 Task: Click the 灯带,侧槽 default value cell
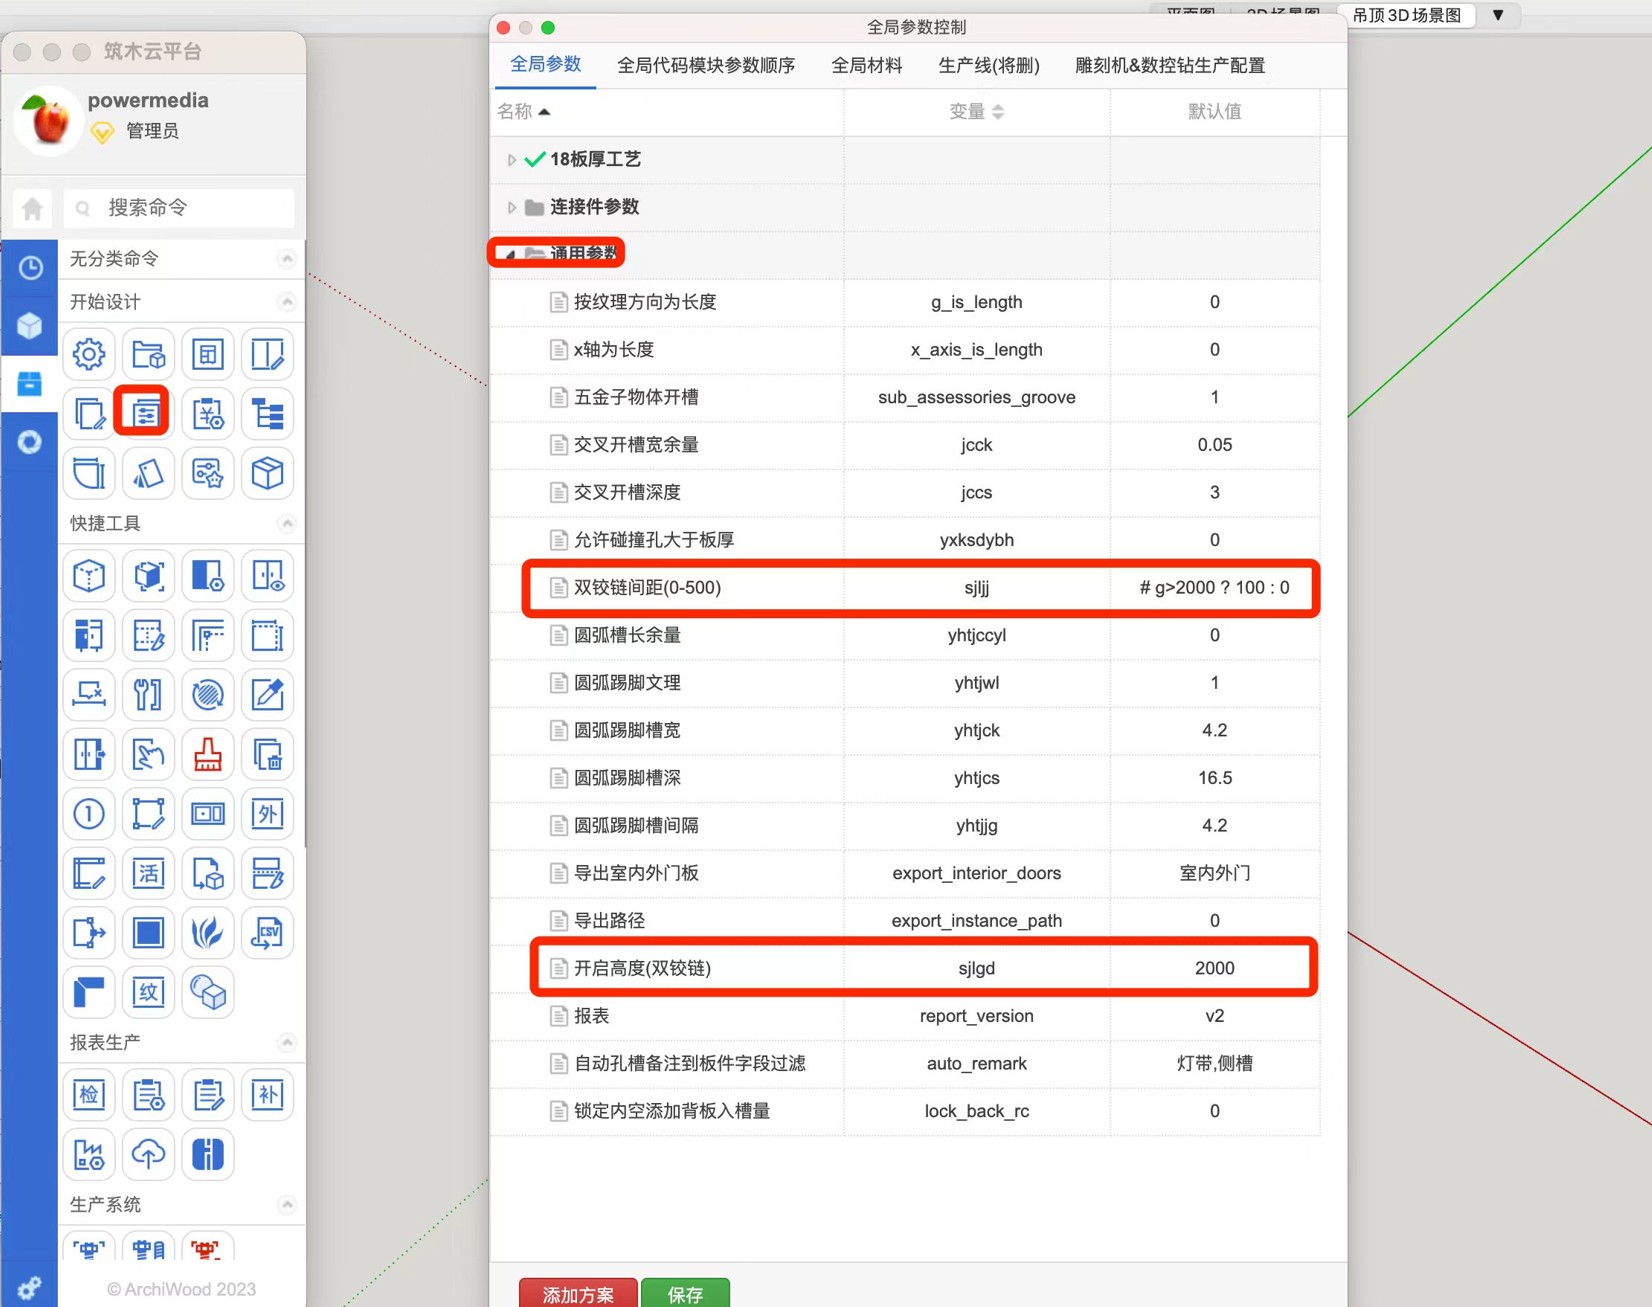pos(1215,1064)
